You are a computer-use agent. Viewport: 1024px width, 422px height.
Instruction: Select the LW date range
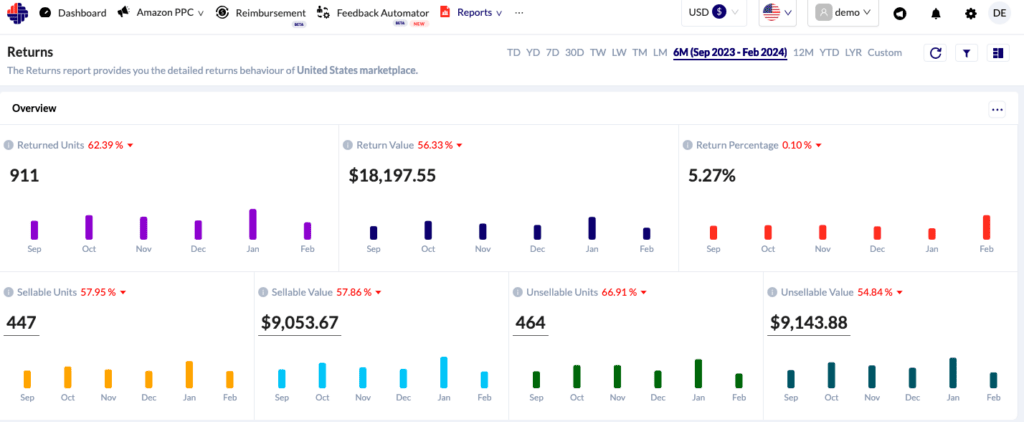pyautogui.click(x=619, y=53)
